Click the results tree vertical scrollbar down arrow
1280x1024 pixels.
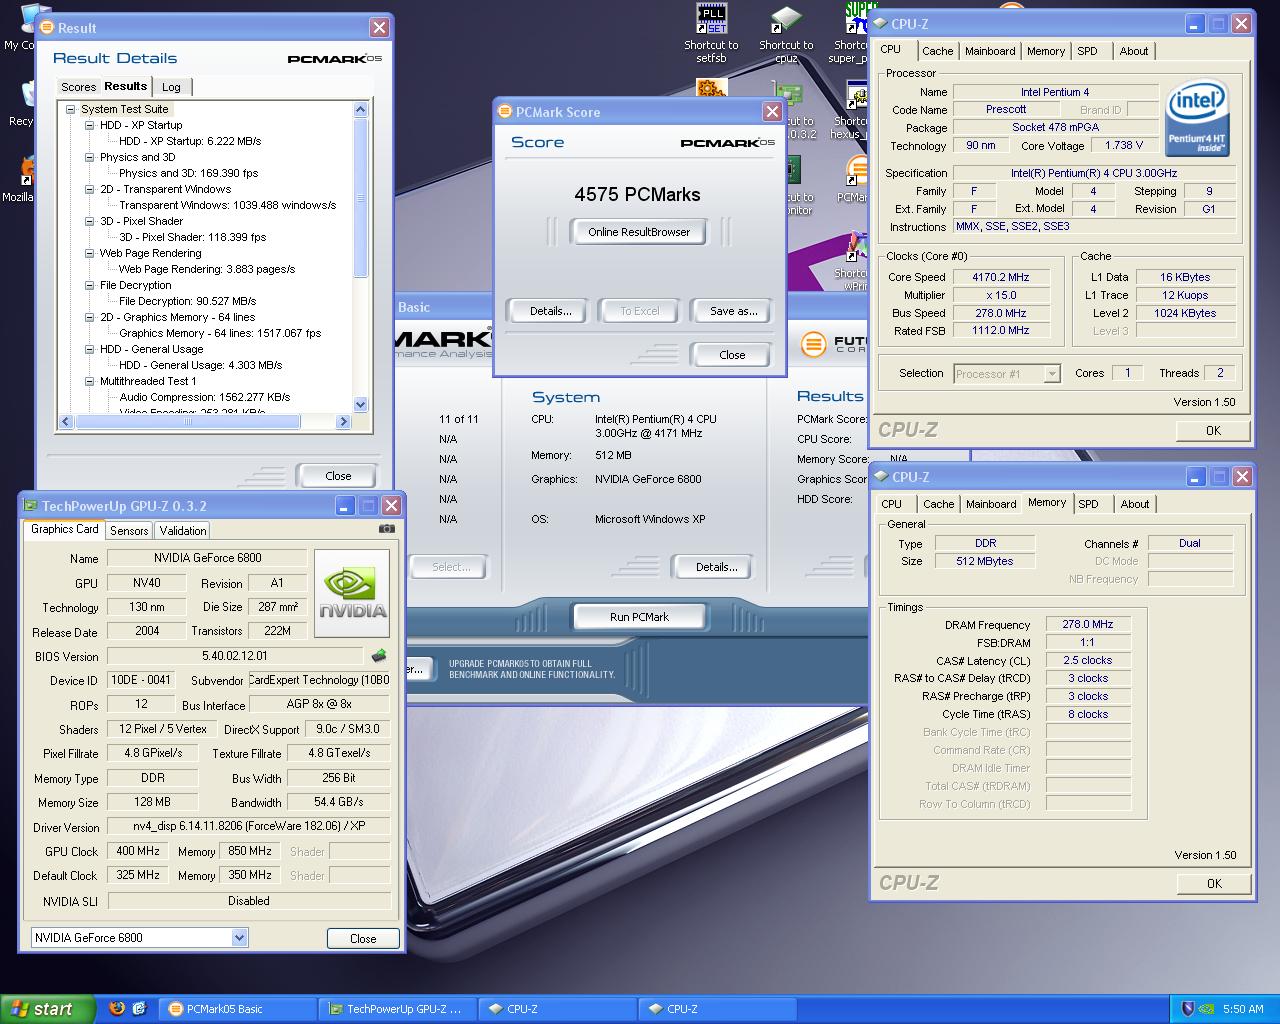[361, 404]
